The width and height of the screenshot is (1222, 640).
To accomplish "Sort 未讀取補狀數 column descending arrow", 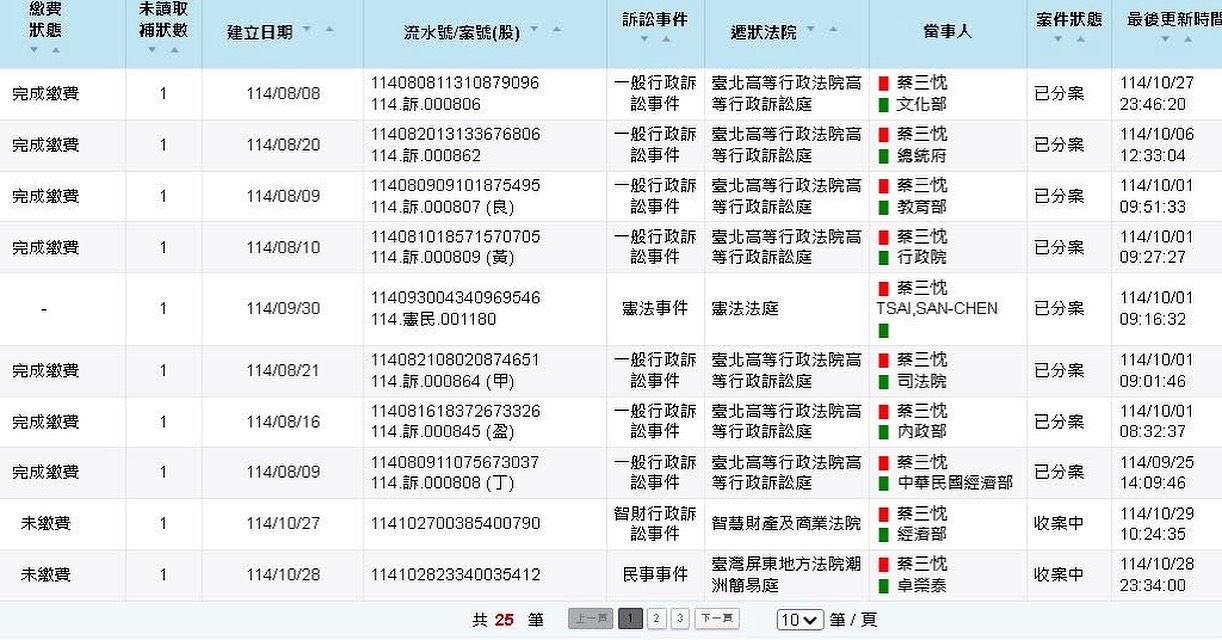I will (152, 49).
